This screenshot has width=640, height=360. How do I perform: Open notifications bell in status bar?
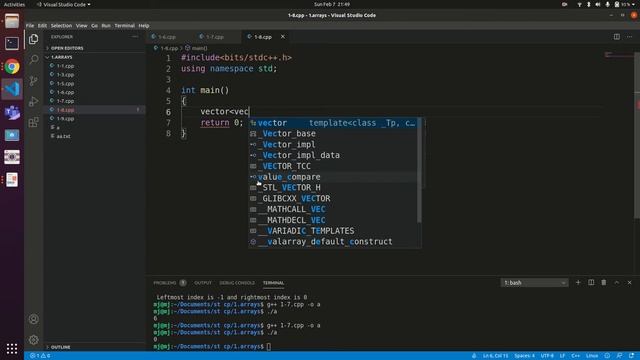tap(631, 356)
